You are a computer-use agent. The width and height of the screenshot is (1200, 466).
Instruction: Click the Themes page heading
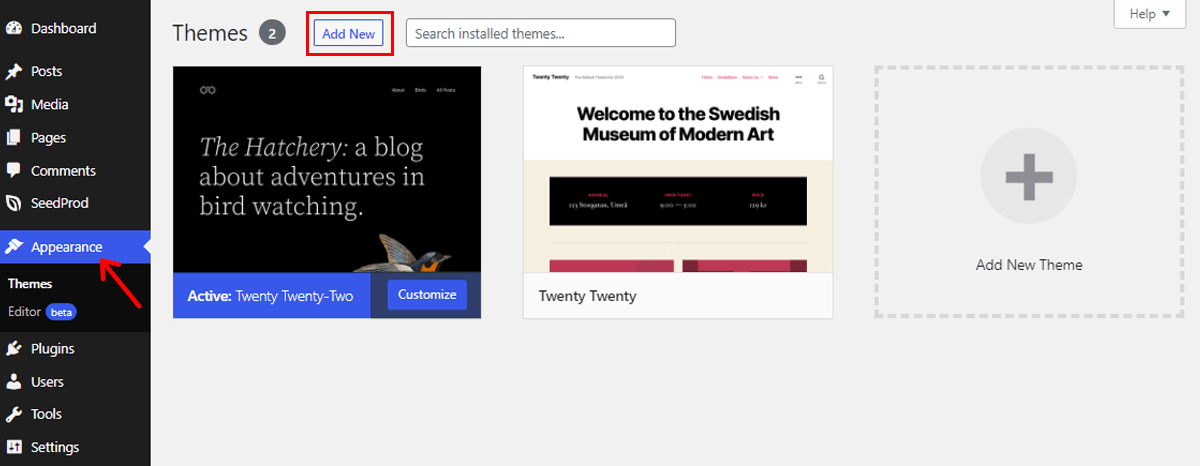[210, 33]
